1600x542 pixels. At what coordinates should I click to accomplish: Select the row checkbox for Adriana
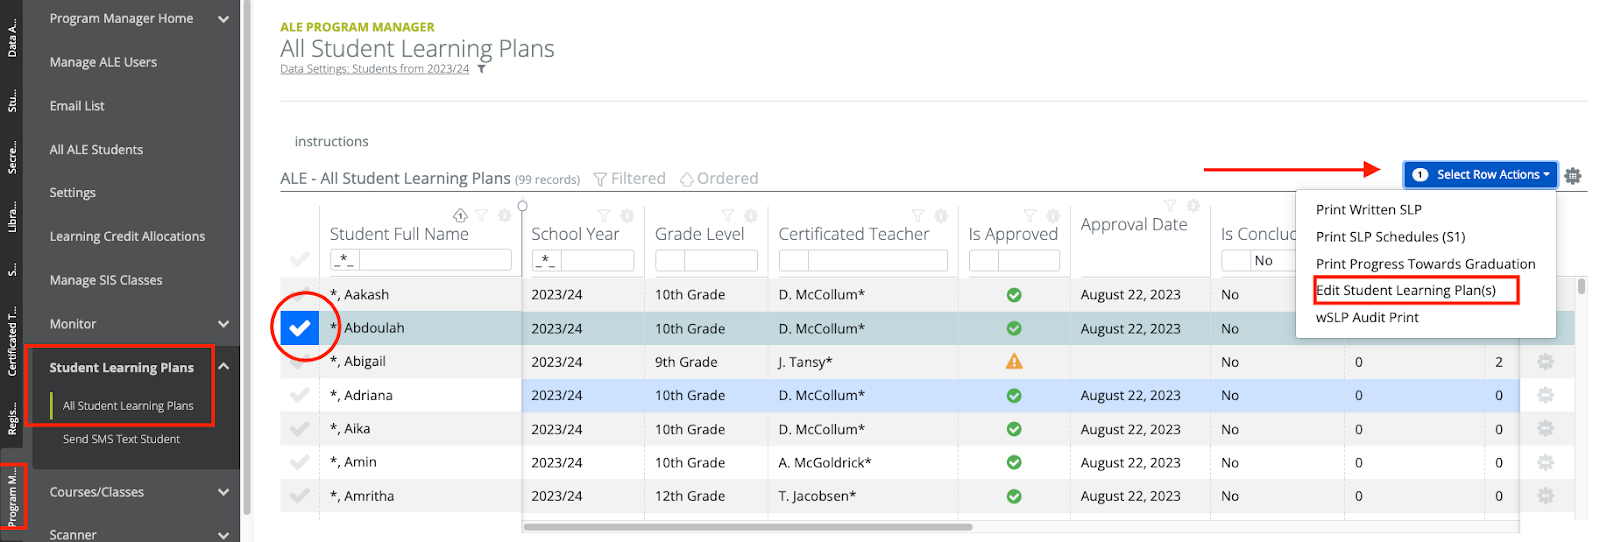tap(299, 395)
